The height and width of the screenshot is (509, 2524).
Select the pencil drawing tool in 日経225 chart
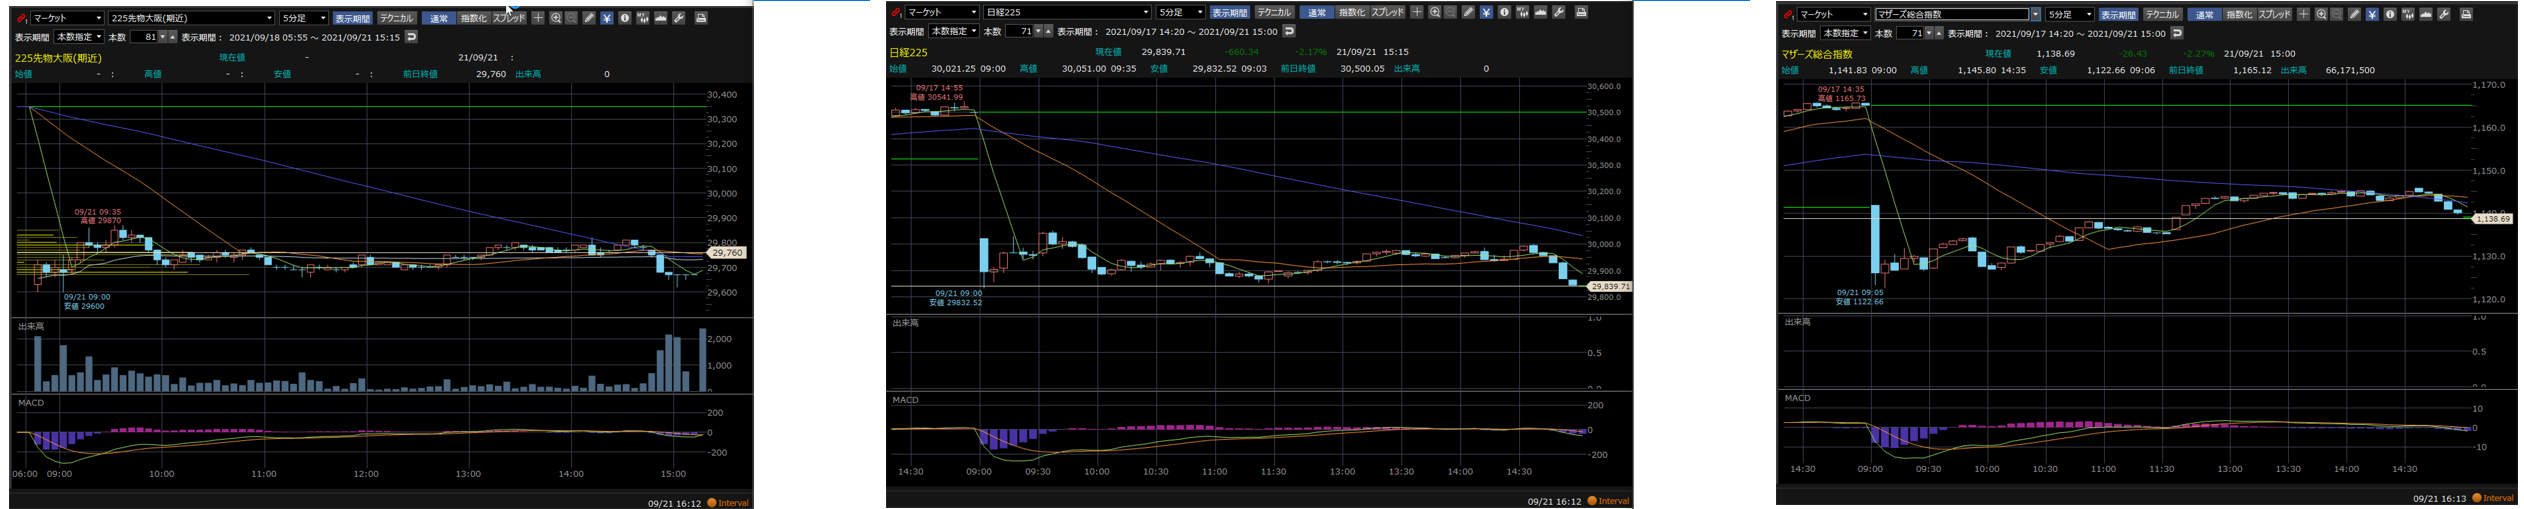(1468, 13)
